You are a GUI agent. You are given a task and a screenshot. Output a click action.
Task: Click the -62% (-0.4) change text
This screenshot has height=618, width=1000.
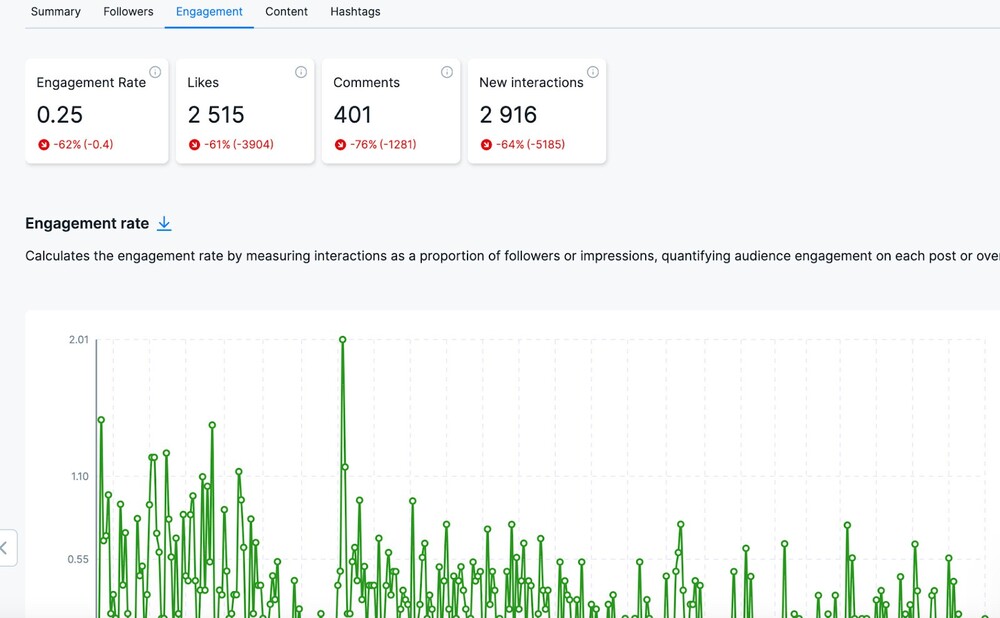click(x=84, y=145)
